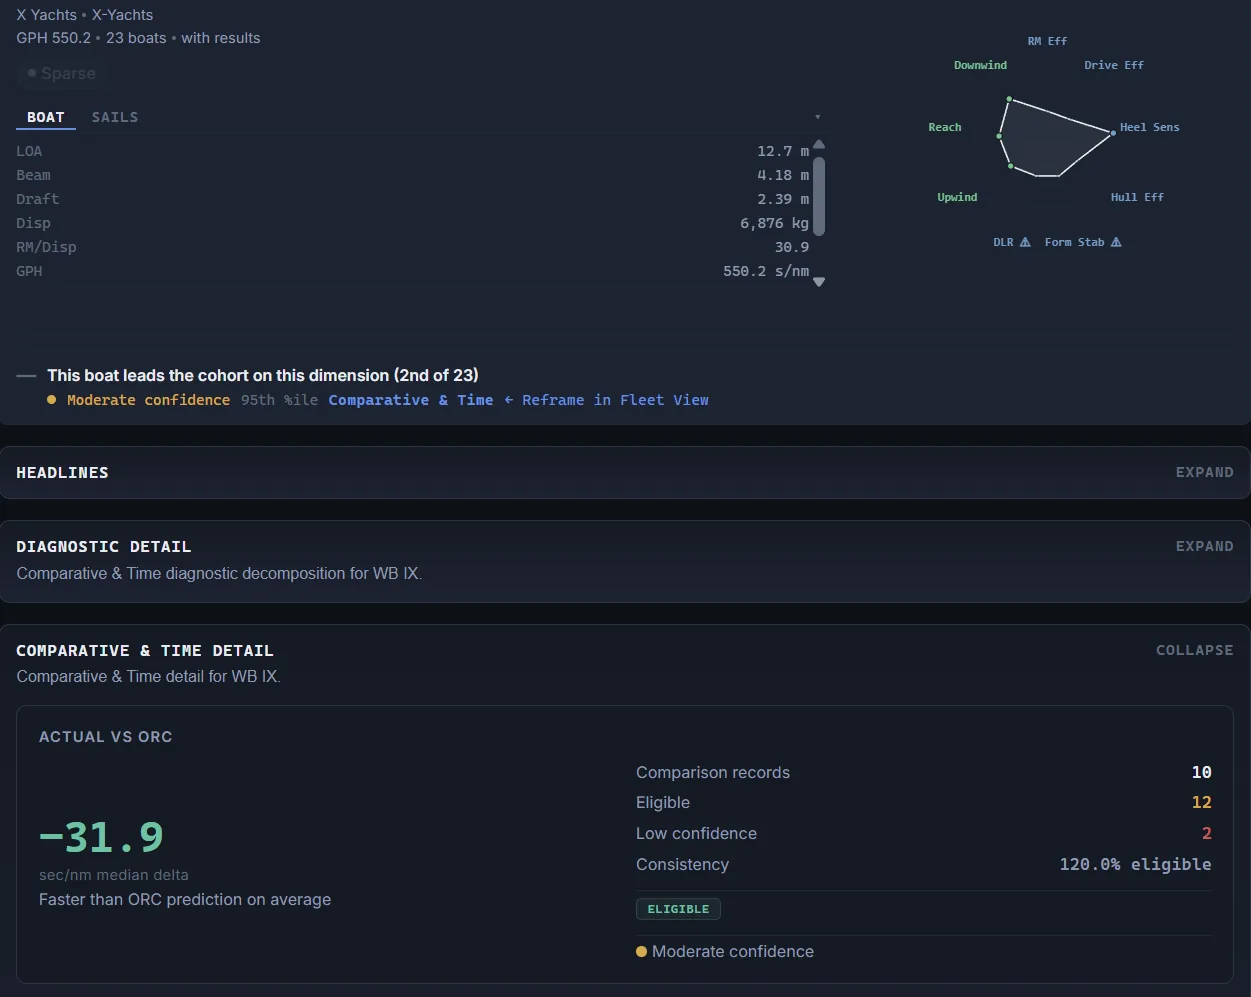Click the Heel Sens radar axis label
The image size is (1251, 997).
coord(1150,127)
